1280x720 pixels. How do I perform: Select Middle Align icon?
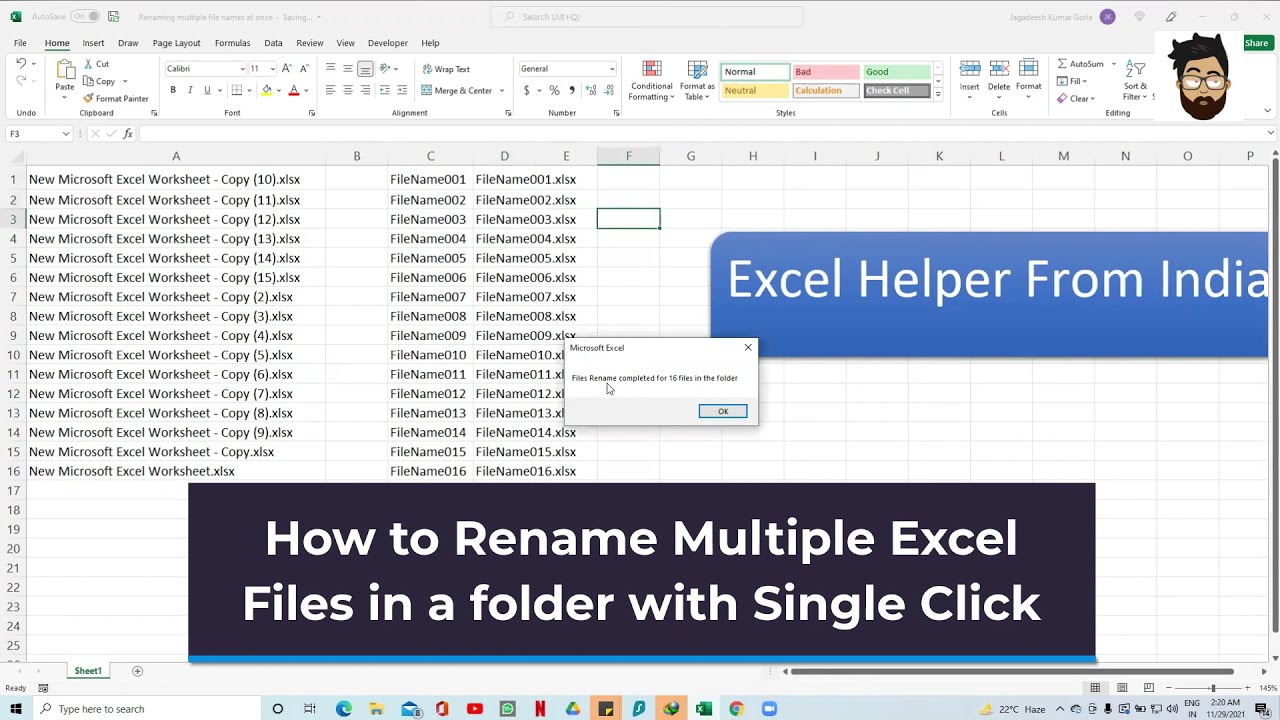click(x=348, y=68)
